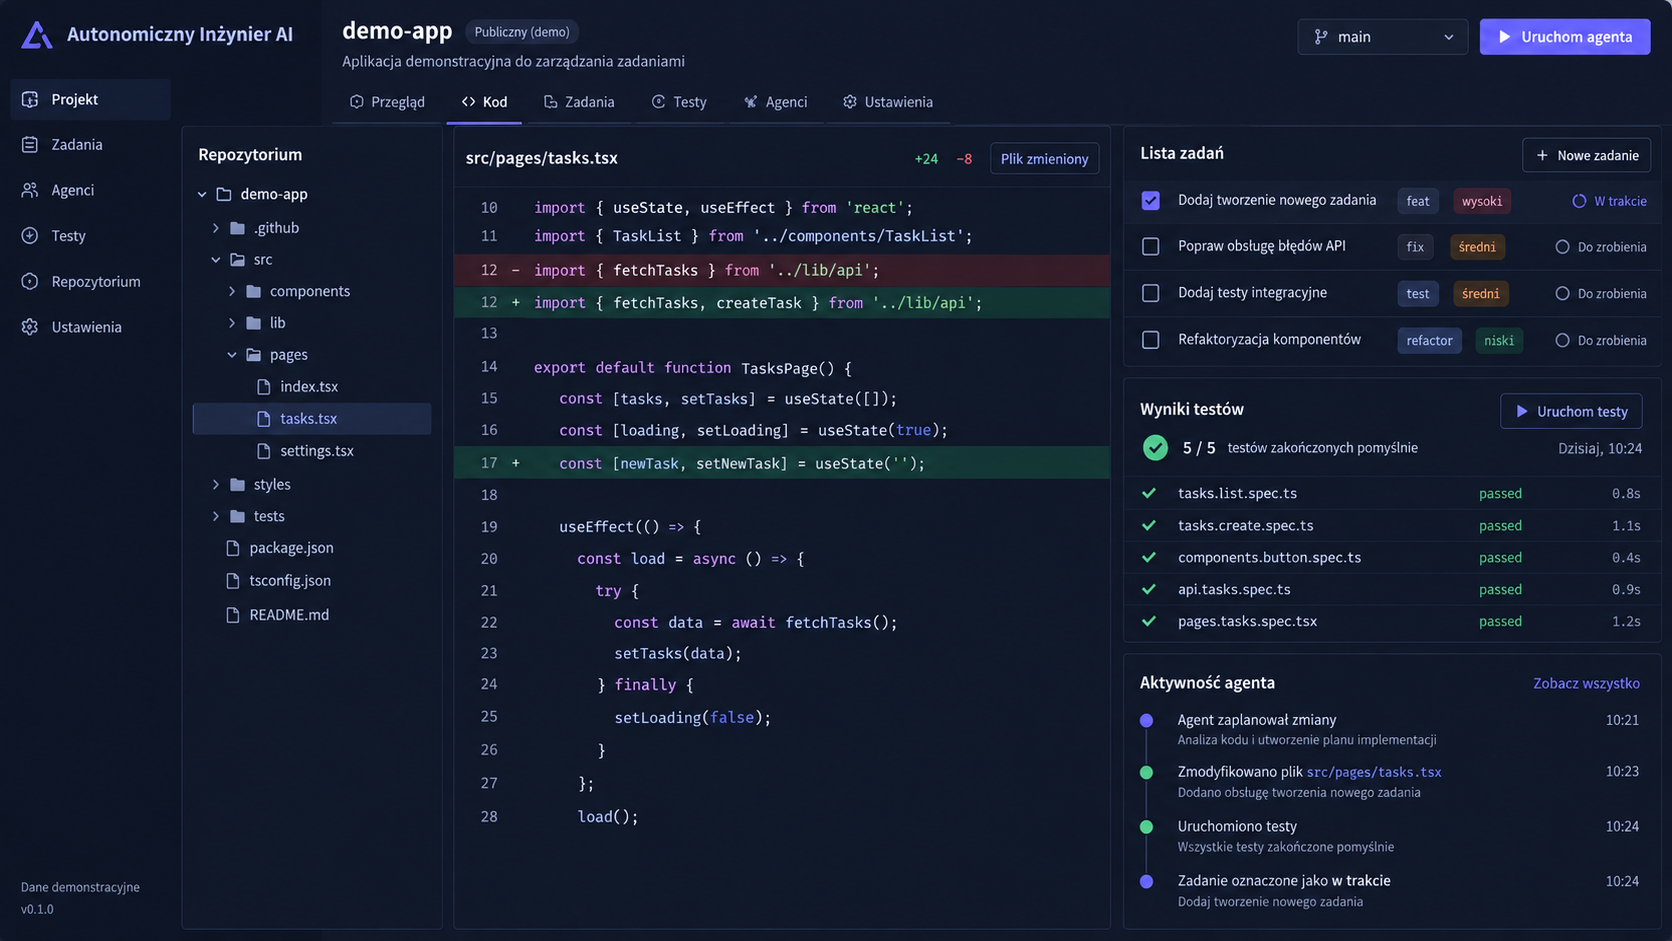Click the Uruchom testy button
This screenshot has height=941, width=1672.
[1571, 411]
